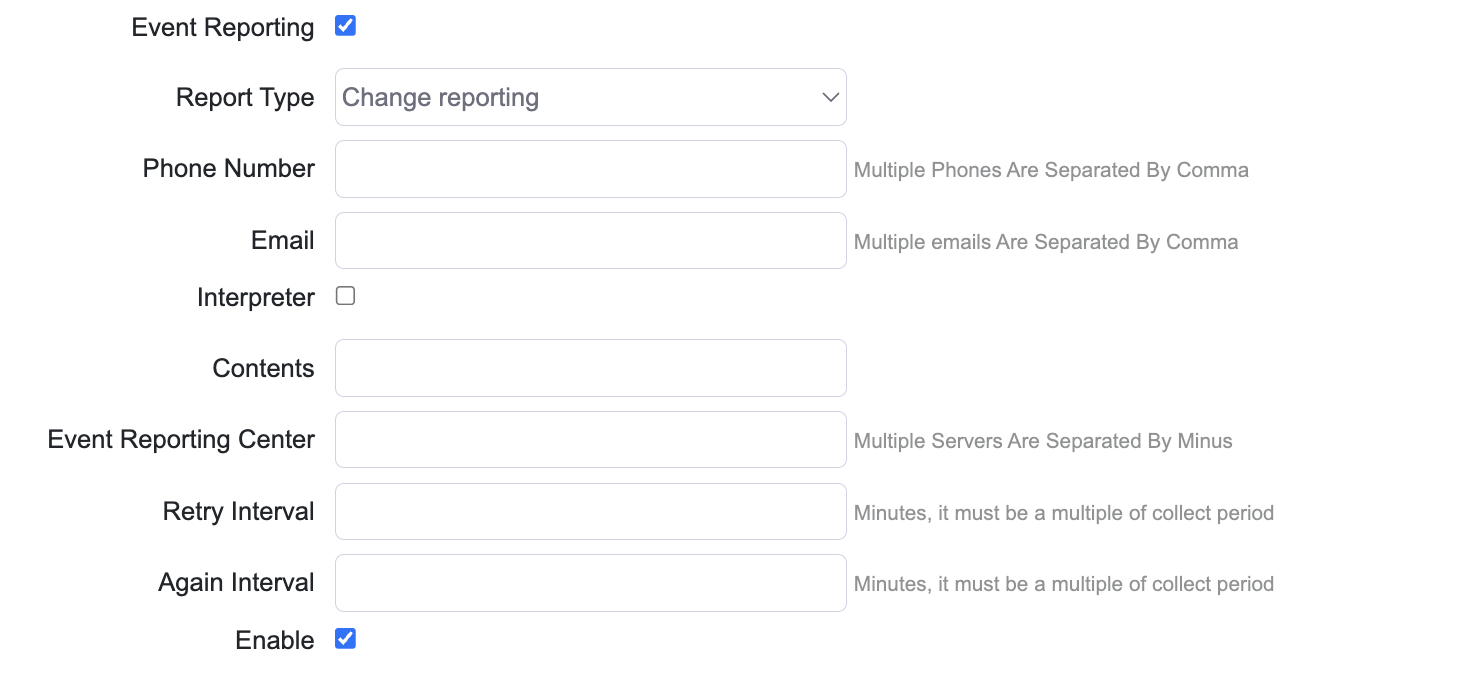Click the 'Again Interval' label
Viewport: 1466px width, 674px height.
(x=236, y=583)
